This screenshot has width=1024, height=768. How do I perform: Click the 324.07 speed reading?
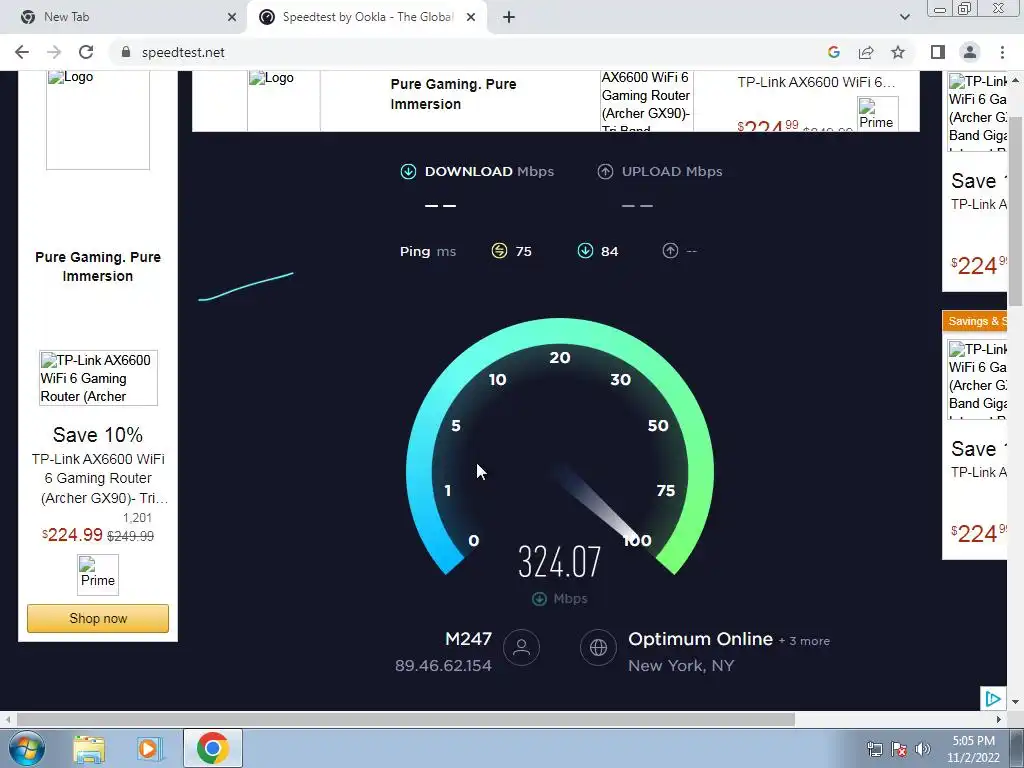[x=560, y=562]
